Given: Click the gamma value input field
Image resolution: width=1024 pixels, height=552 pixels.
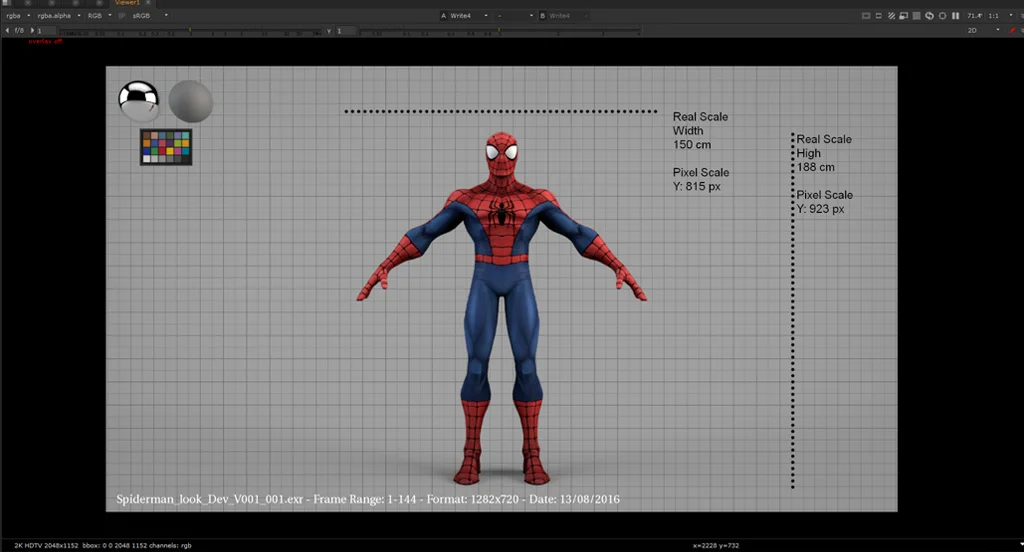Looking at the screenshot, I should click(x=346, y=31).
